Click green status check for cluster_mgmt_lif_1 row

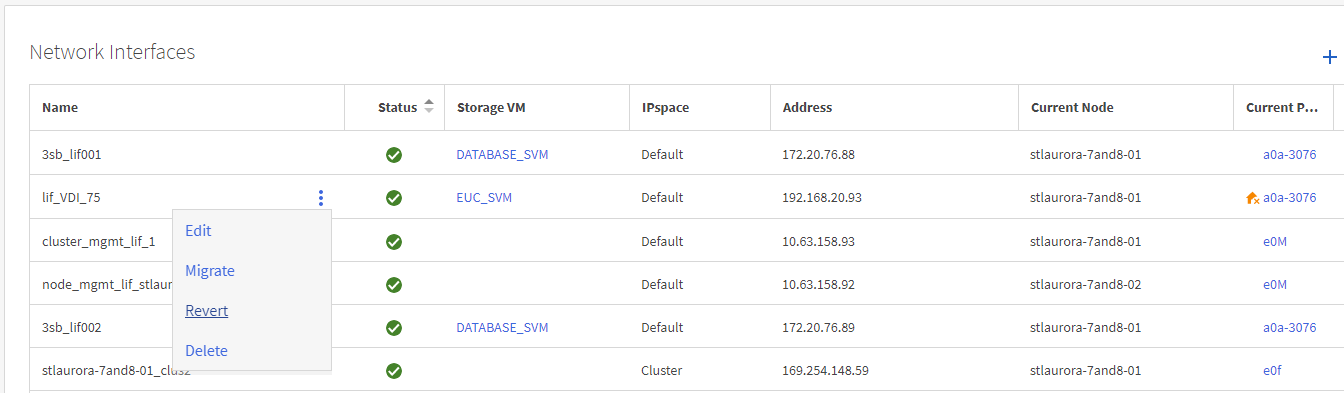pyautogui.click(x=394, y=242)
